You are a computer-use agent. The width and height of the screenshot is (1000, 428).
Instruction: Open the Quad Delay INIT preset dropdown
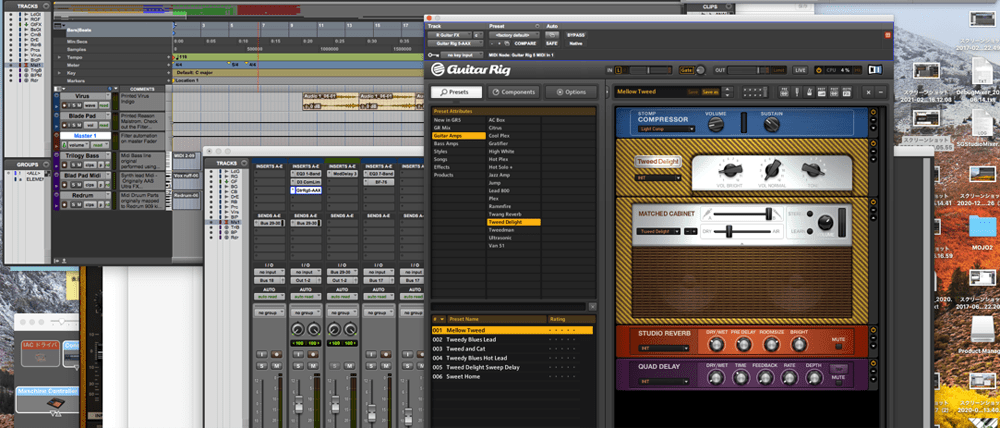(x=663, y=381)
